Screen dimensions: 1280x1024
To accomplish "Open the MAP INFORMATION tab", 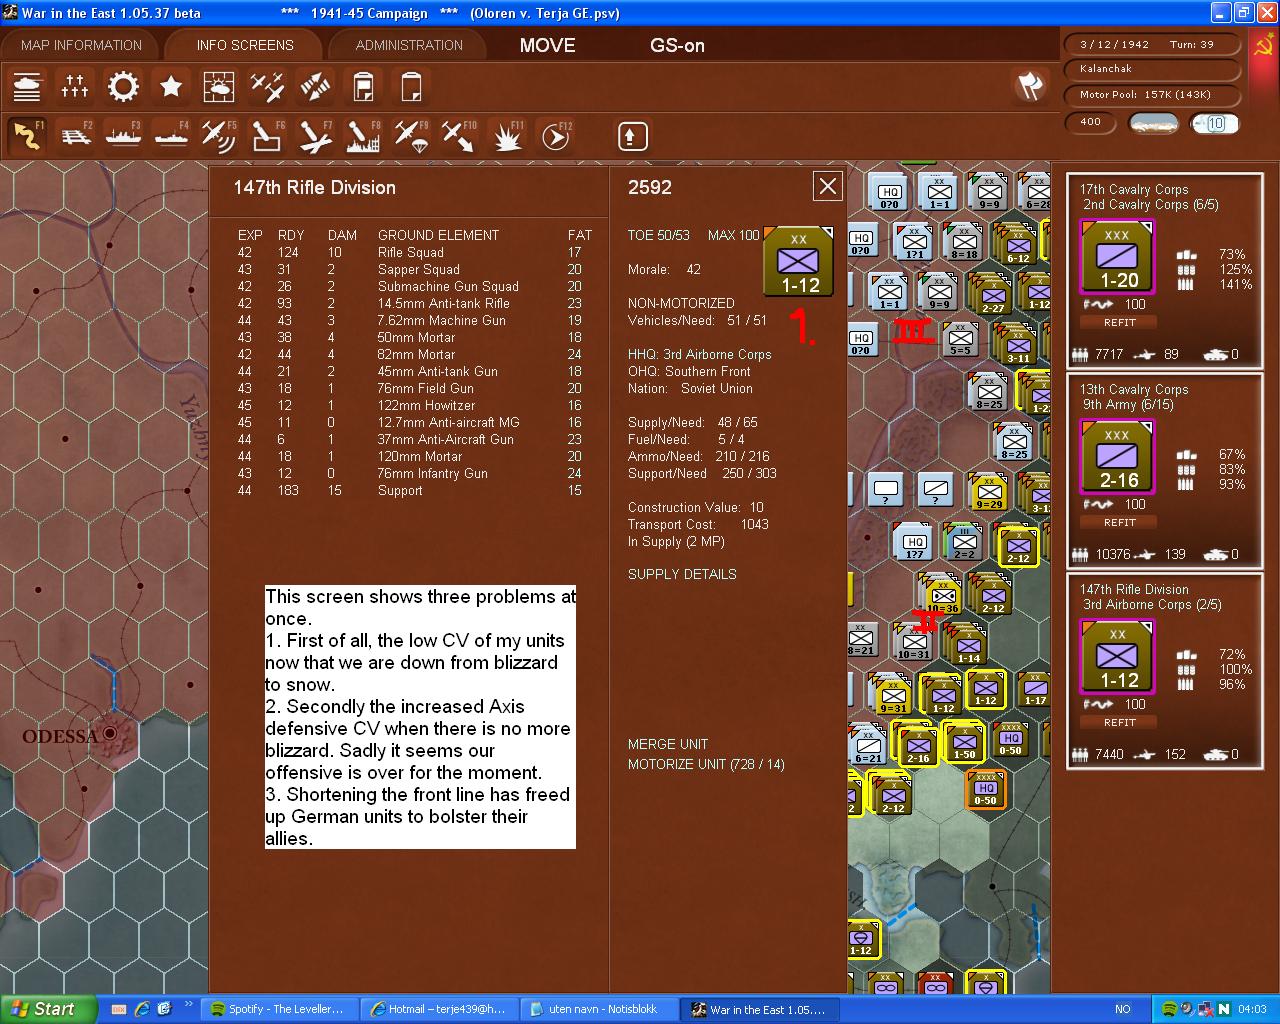I will pos(81,45).
